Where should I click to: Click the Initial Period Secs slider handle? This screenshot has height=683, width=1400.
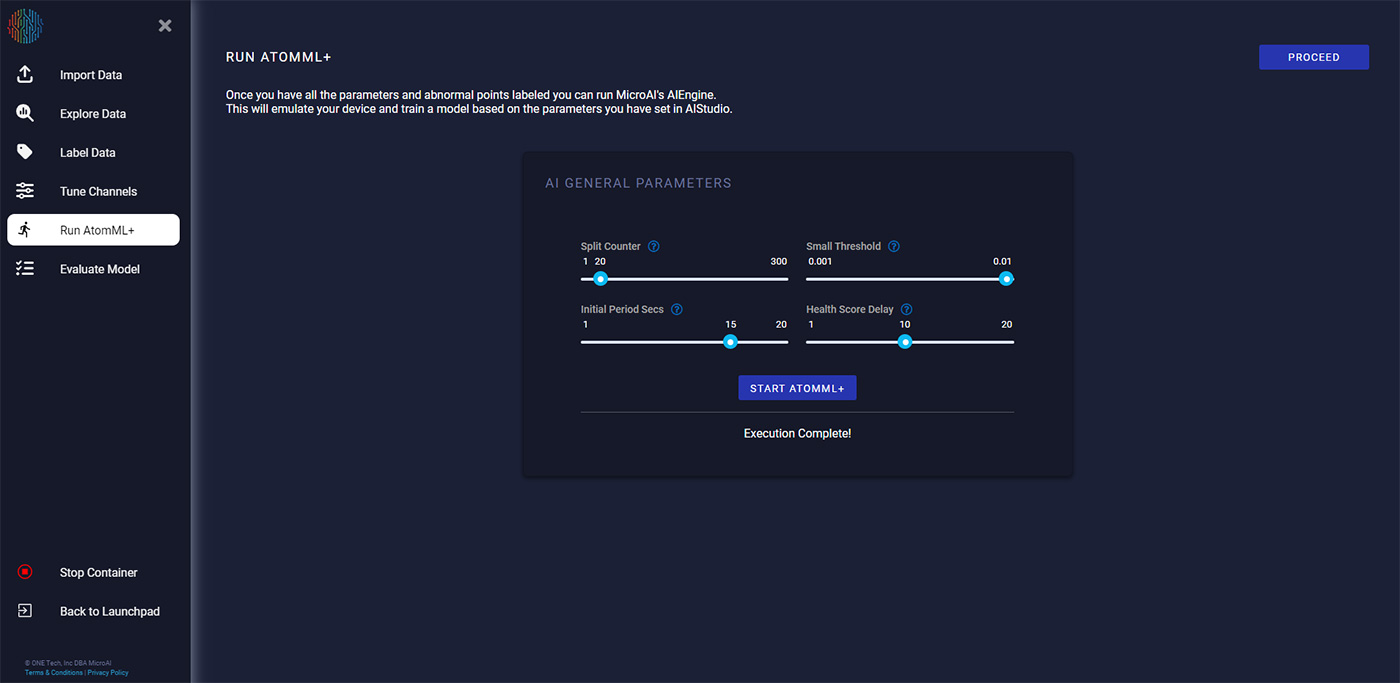(x=731, y=342)
